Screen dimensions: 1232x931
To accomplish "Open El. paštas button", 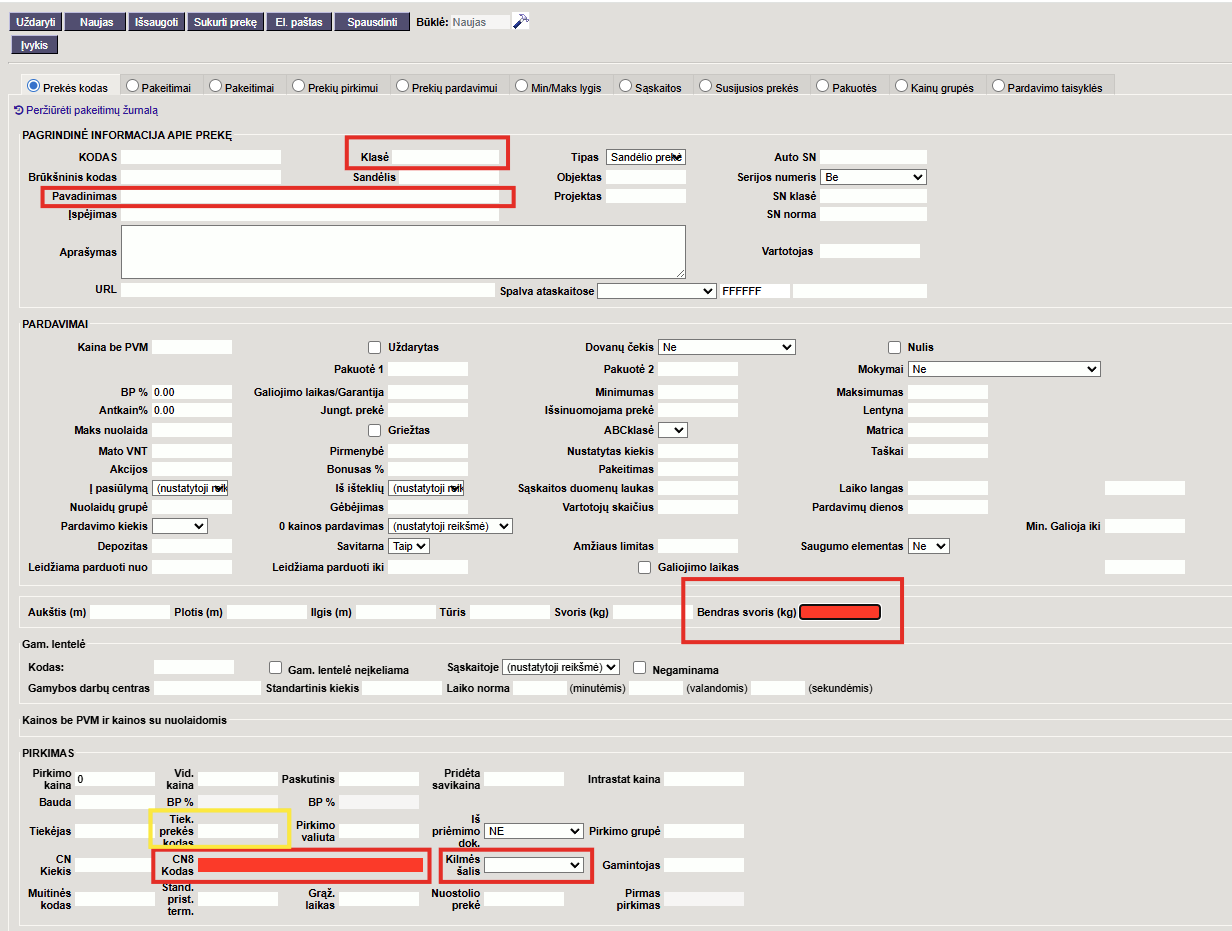I will coord(299,22).
